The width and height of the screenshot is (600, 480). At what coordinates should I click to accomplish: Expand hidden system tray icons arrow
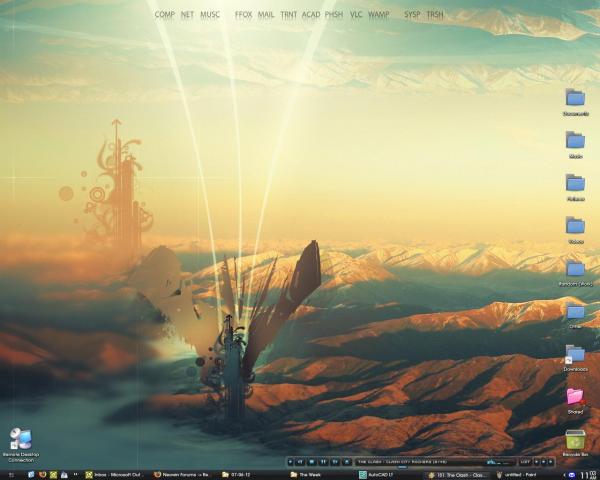[x=565, y=475]
